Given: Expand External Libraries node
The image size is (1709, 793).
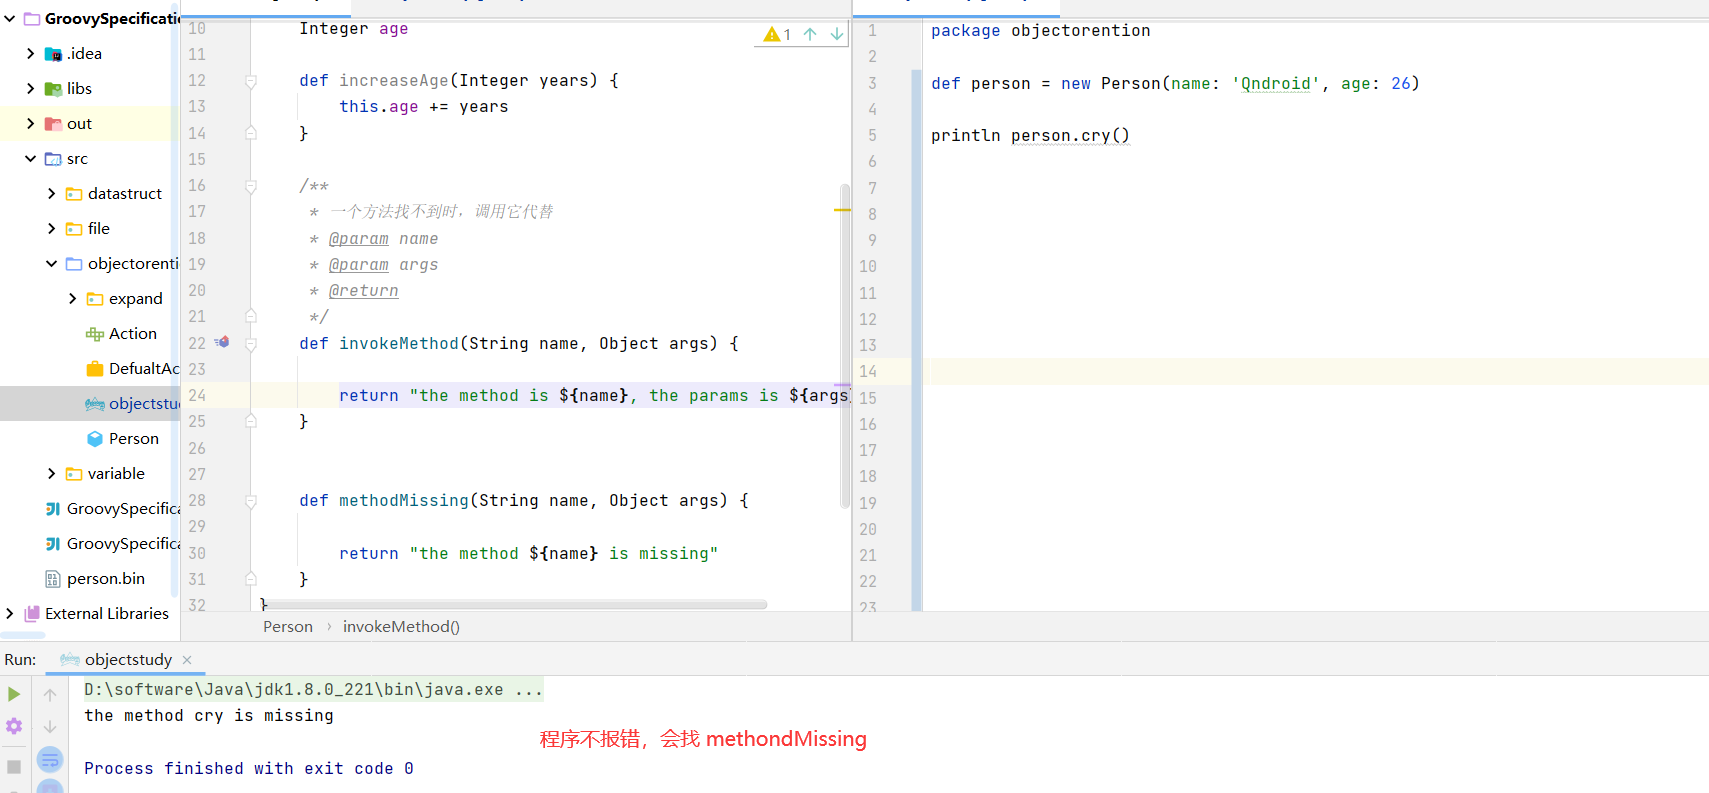Looking at the screenshot, I should (10, 613).
